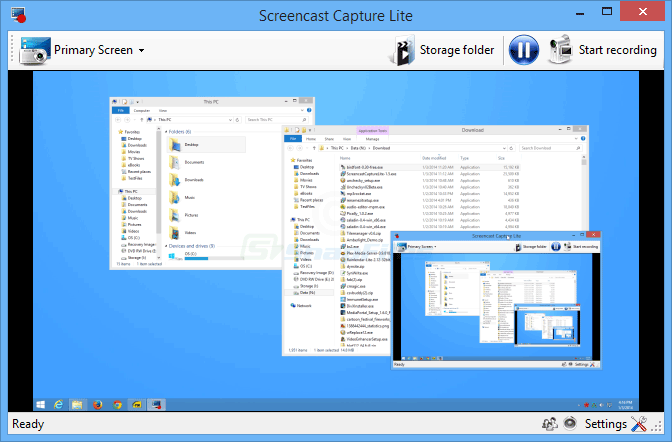Switch to Computer tab in This PC window
Screen dimensions: 672x442
142,111
